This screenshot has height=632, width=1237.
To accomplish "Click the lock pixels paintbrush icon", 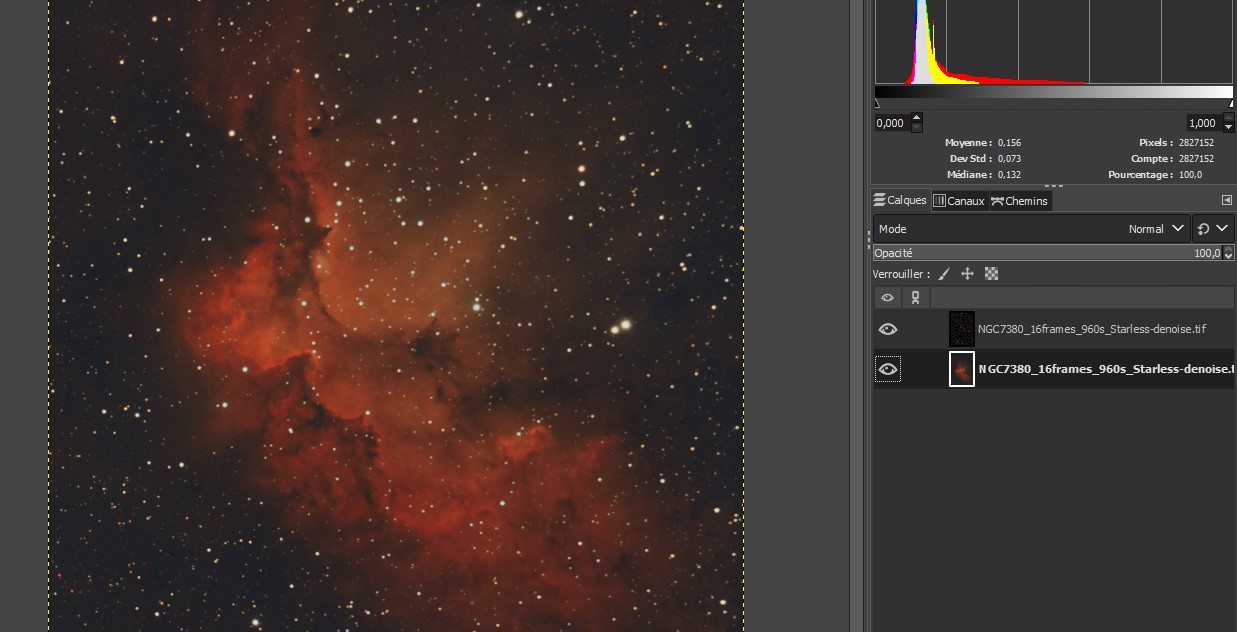I will pyautogui.click(x=944, y=274).
